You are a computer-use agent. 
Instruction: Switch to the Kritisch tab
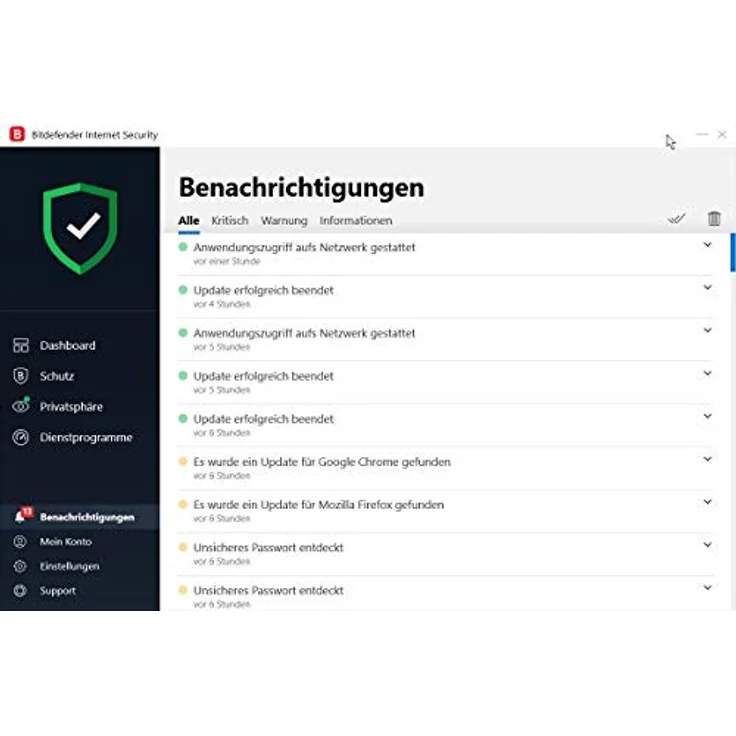(x=230, y=221)
